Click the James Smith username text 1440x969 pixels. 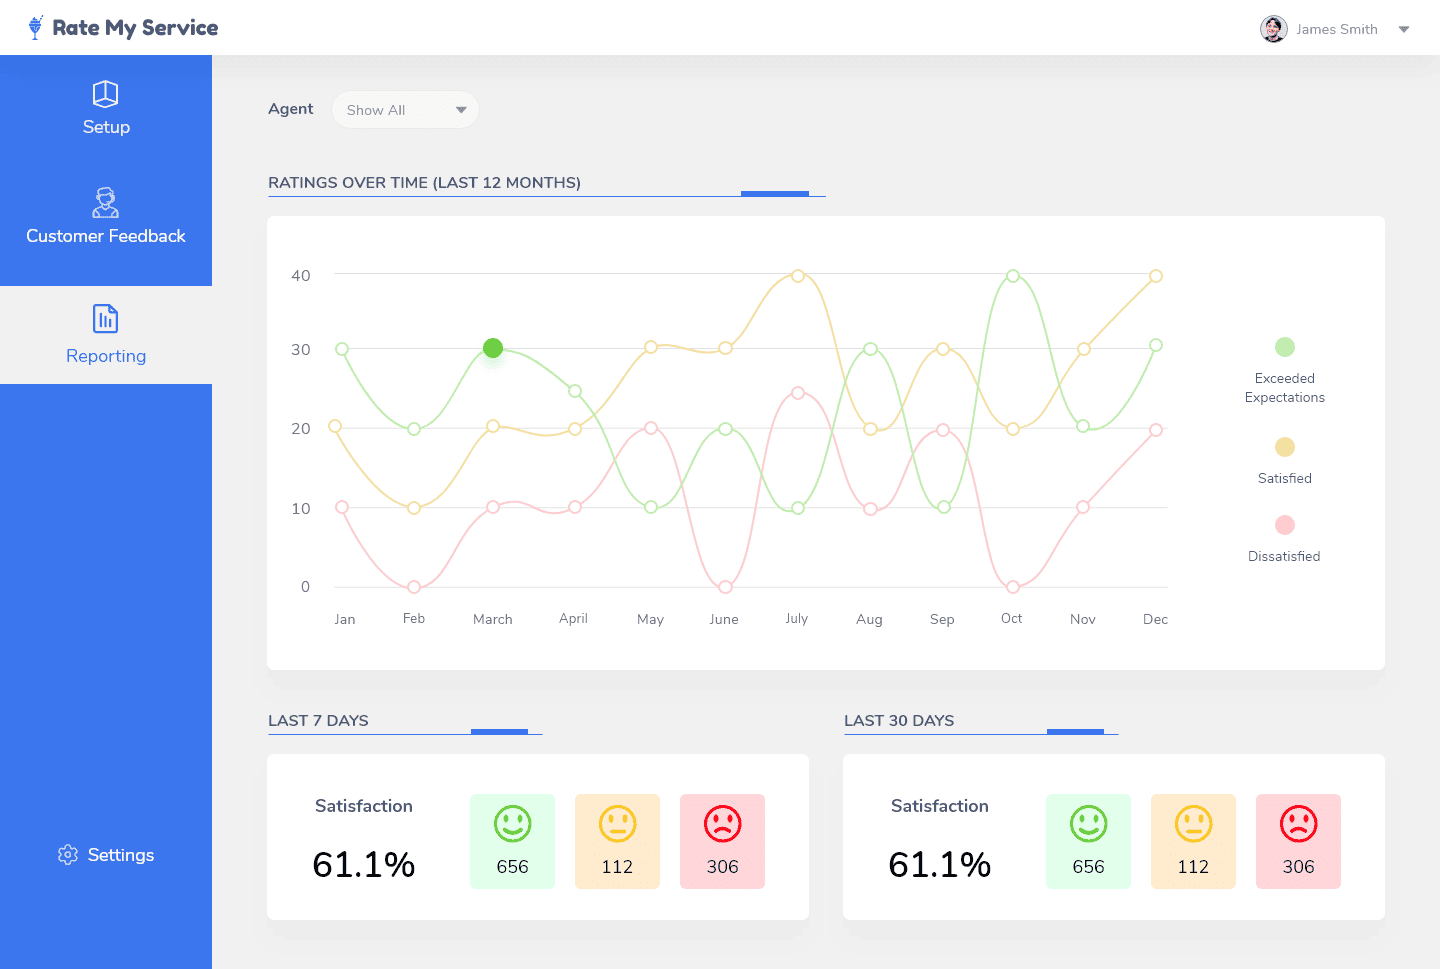tap(1336, 29)
